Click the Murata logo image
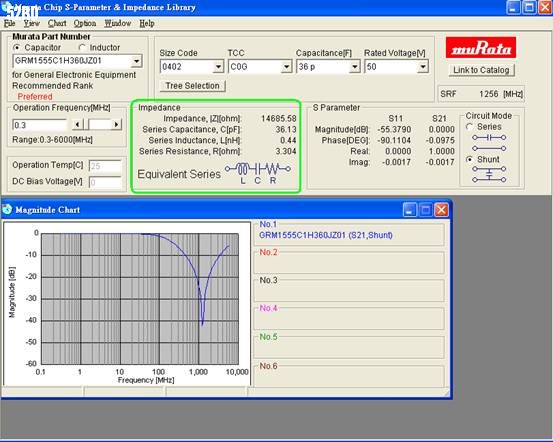 point(480,48)
